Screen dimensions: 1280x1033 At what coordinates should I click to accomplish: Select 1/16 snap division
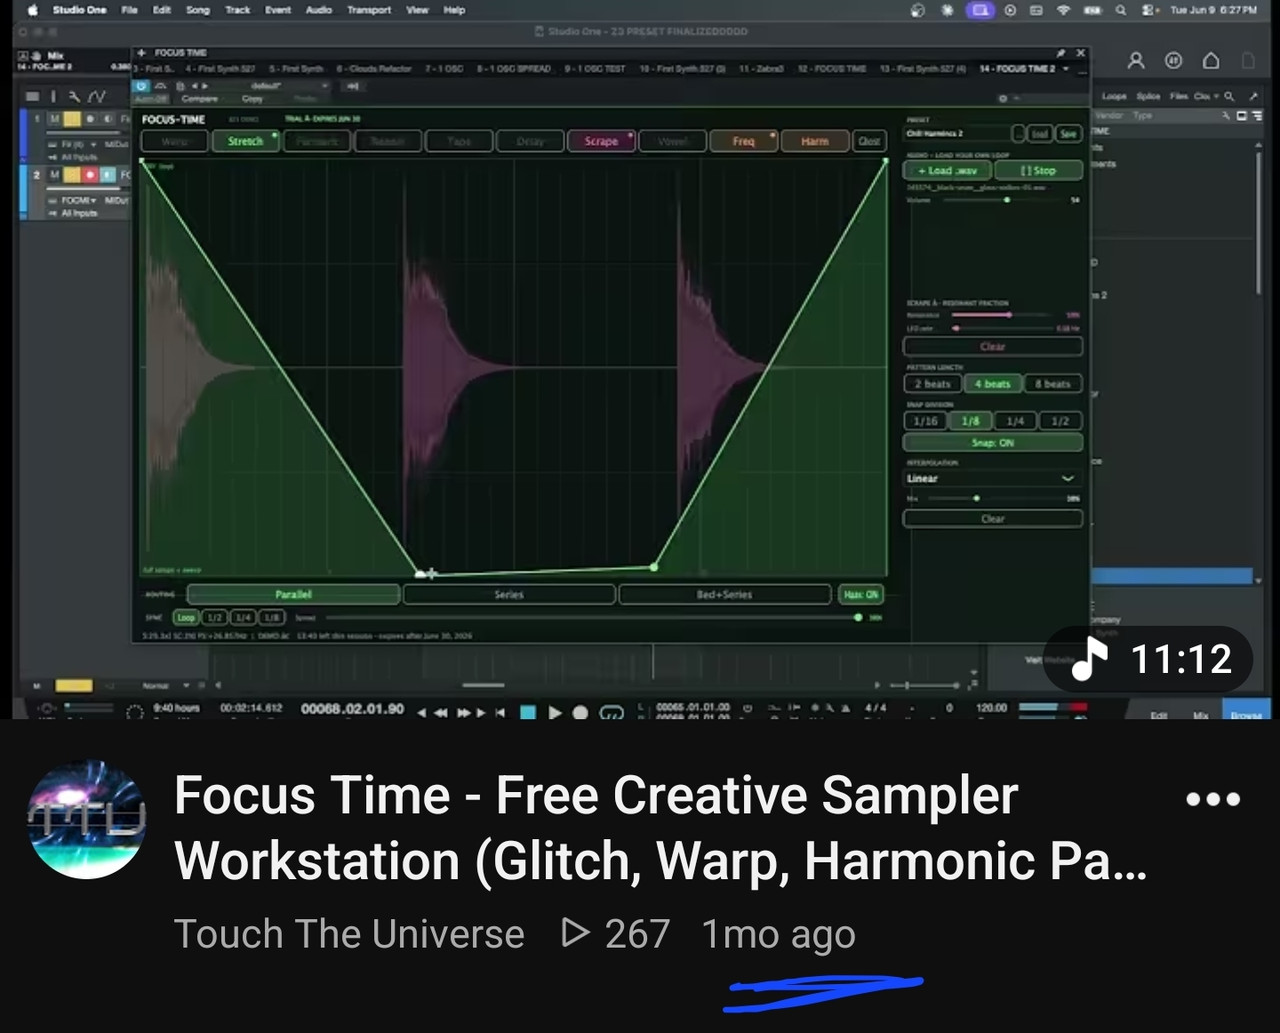pyautogui.click(x=926, y=421)
